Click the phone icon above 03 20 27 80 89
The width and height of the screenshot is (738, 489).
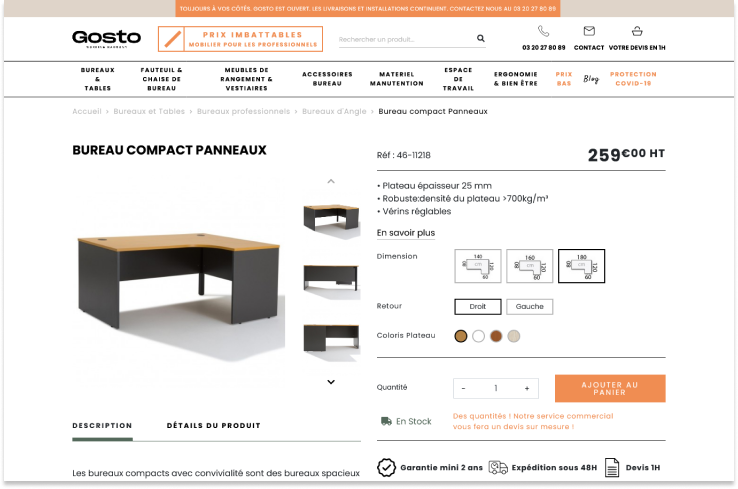[543, 31]
